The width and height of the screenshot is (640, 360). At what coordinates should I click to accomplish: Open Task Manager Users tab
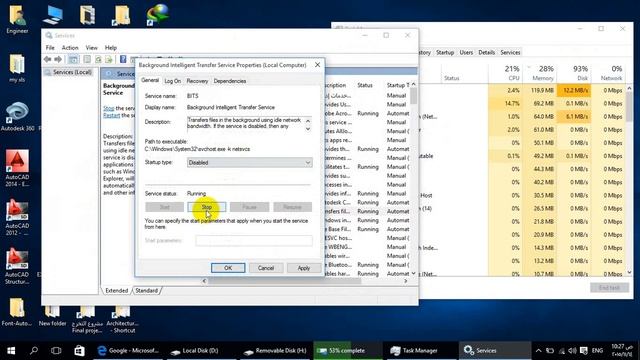point(466,53)
